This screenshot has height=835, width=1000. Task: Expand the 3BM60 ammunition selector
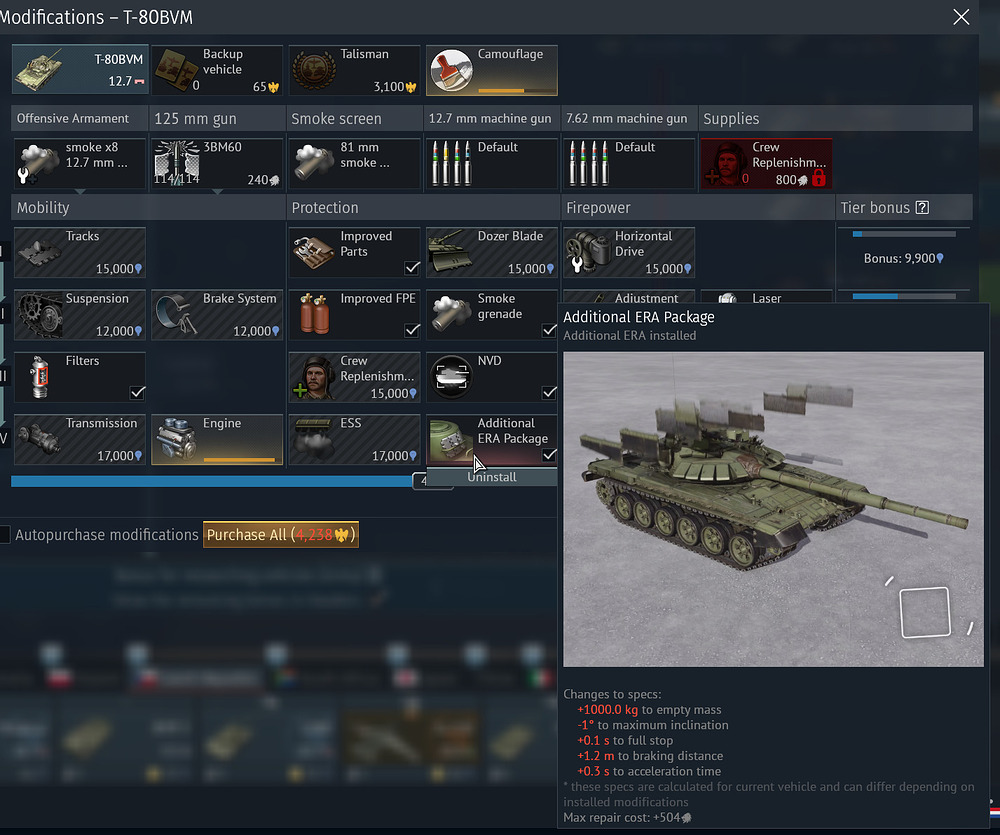(x=217, y=164)
